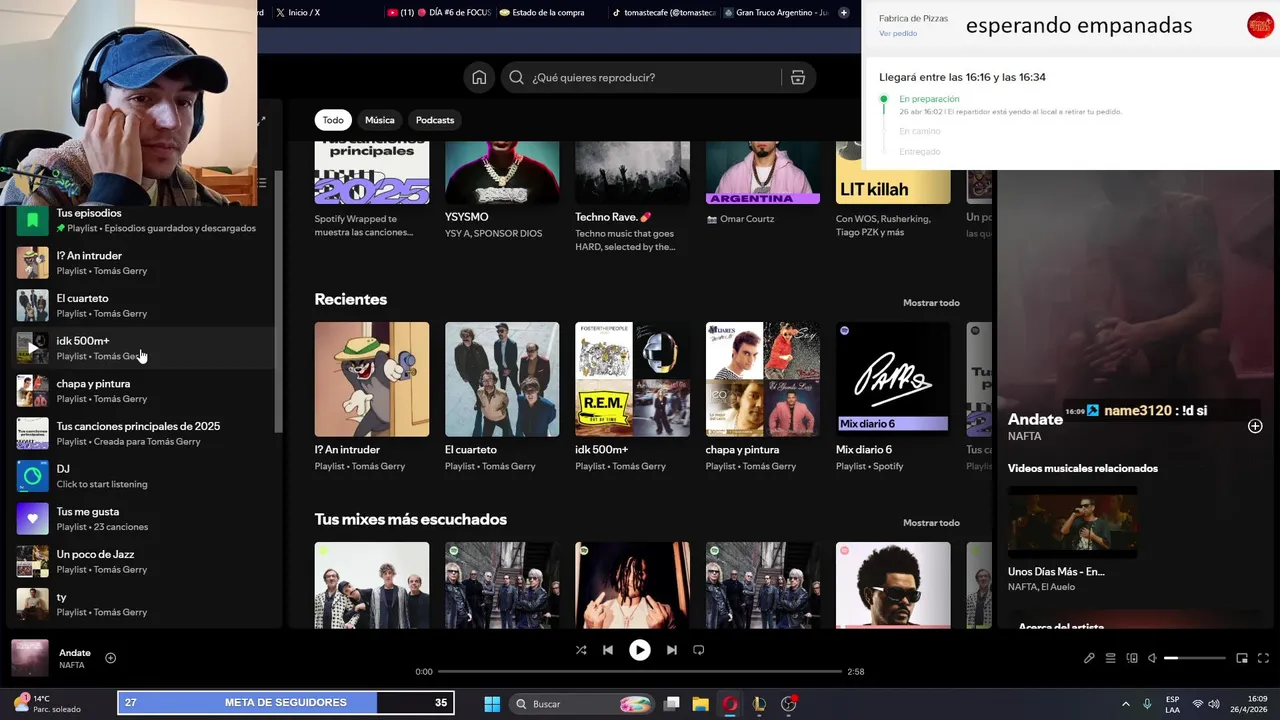Open the ty playlist in sidebar
This screenshot has height=720, width=1280.
click(x=143, y=604)
